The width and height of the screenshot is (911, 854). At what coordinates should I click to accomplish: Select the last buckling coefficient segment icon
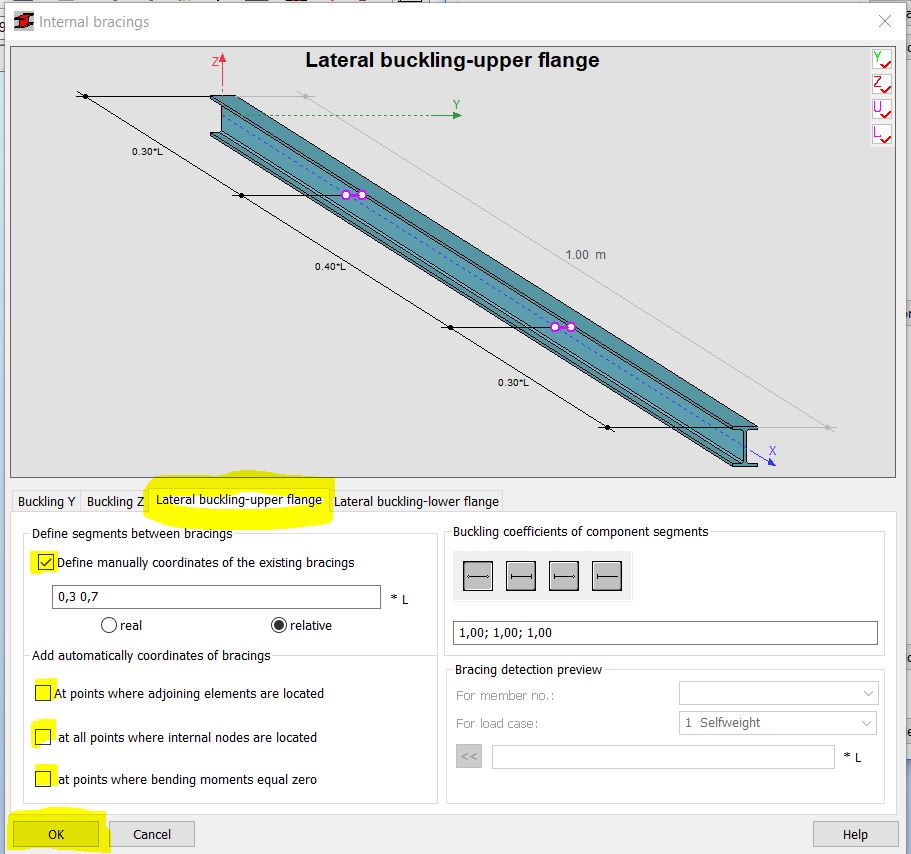point(606,576)
